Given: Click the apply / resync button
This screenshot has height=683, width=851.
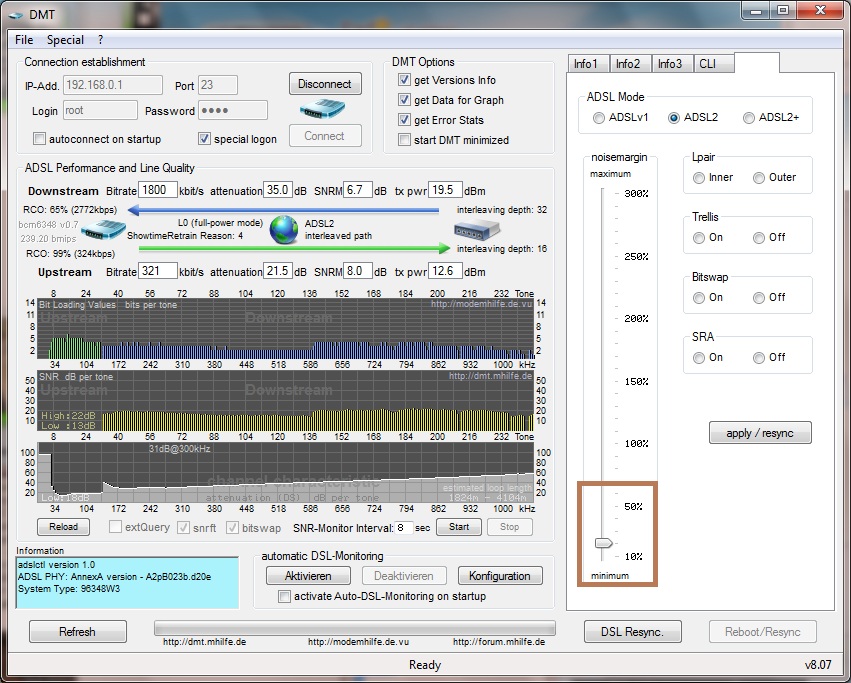Looking at the screenshot, I should coord(760,433).
